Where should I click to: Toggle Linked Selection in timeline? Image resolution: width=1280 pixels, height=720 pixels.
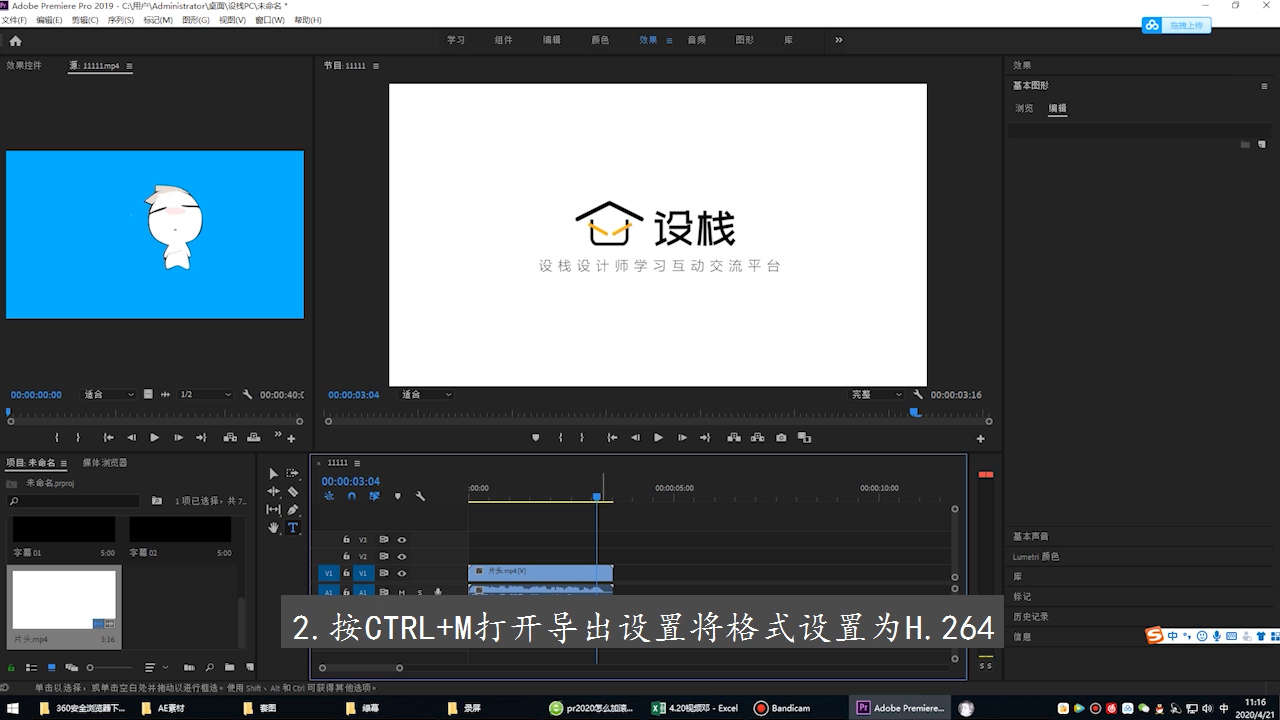click(x=374, y=496)
